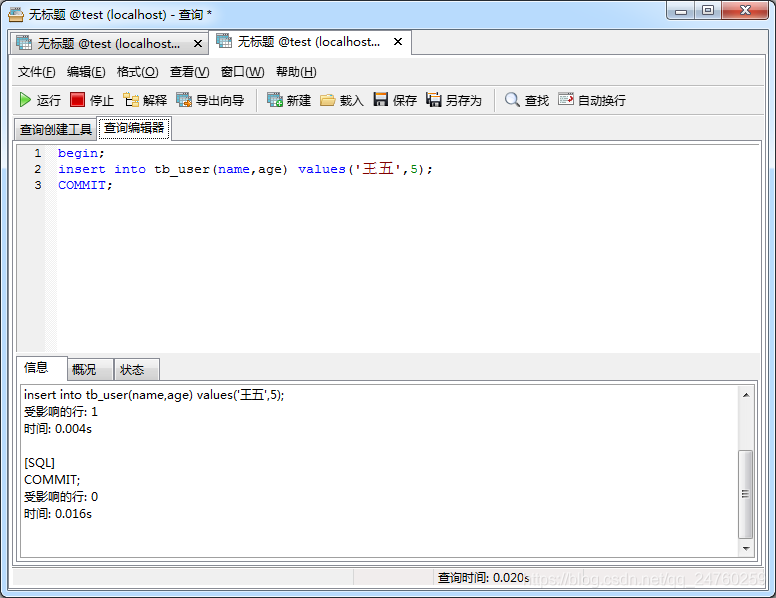The height and width of the screenshot is (598, 776).
Task: Click the 导出向导 label in the toolbar
Action: [x=220, y=100]
